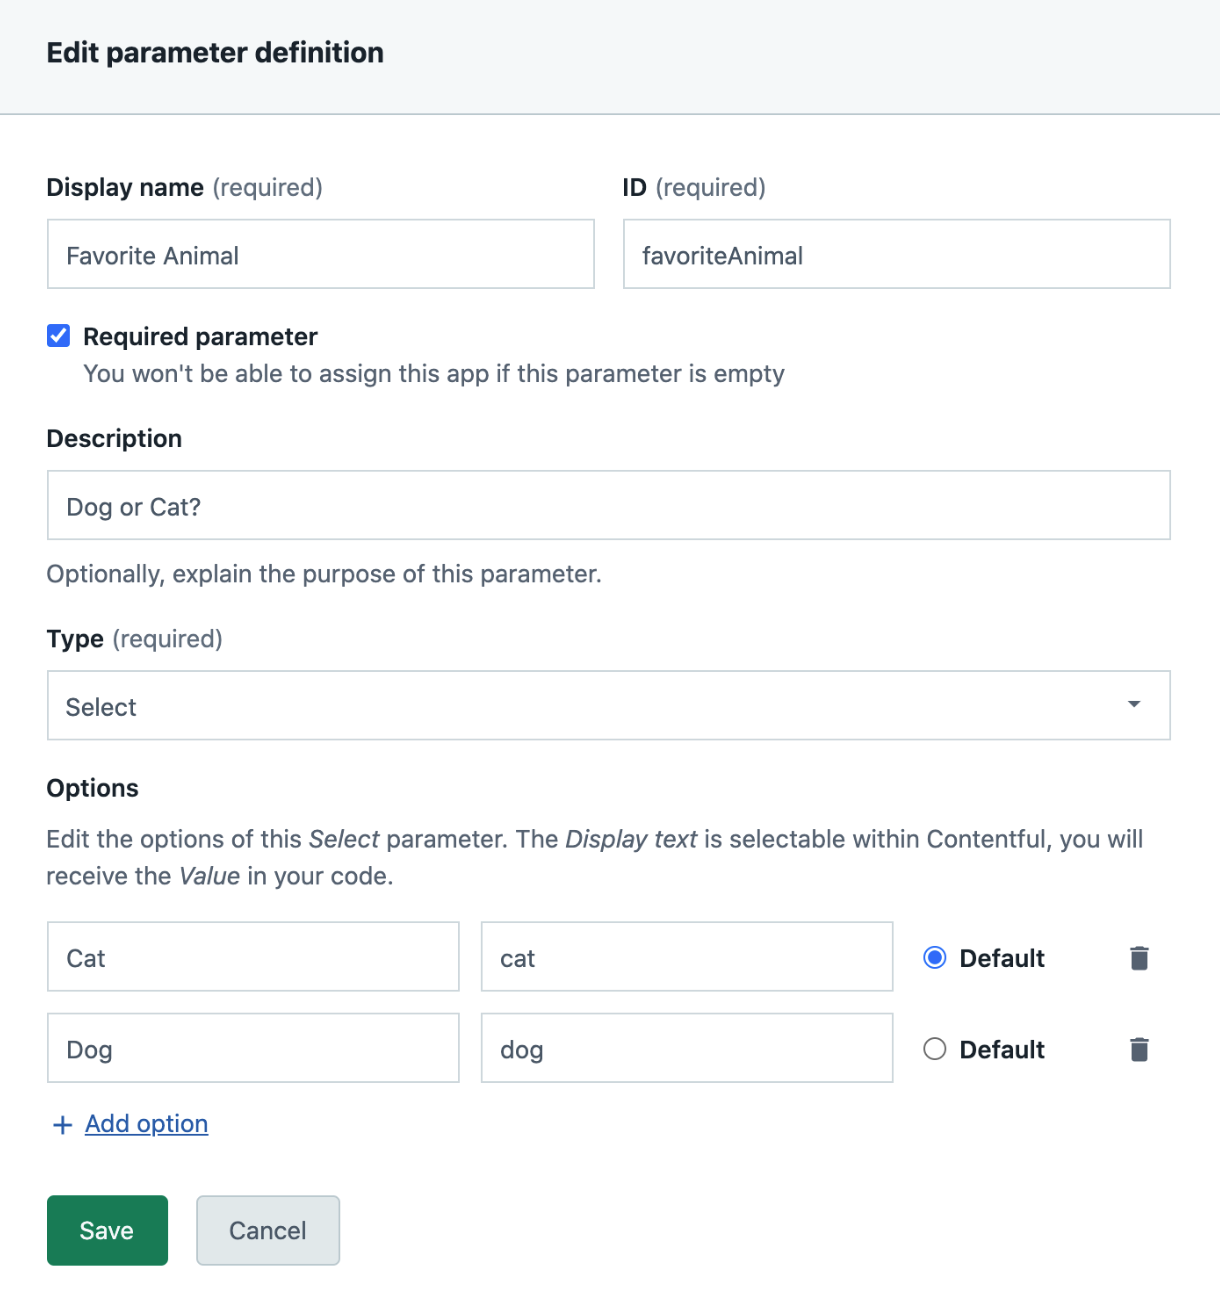Click the Add option link
The image size is (1220, 1314).
pos(146,1124)
